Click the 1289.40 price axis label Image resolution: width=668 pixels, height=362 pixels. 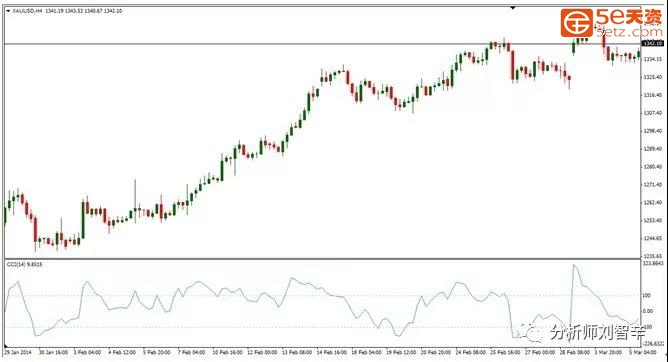(x=653, y=149)
